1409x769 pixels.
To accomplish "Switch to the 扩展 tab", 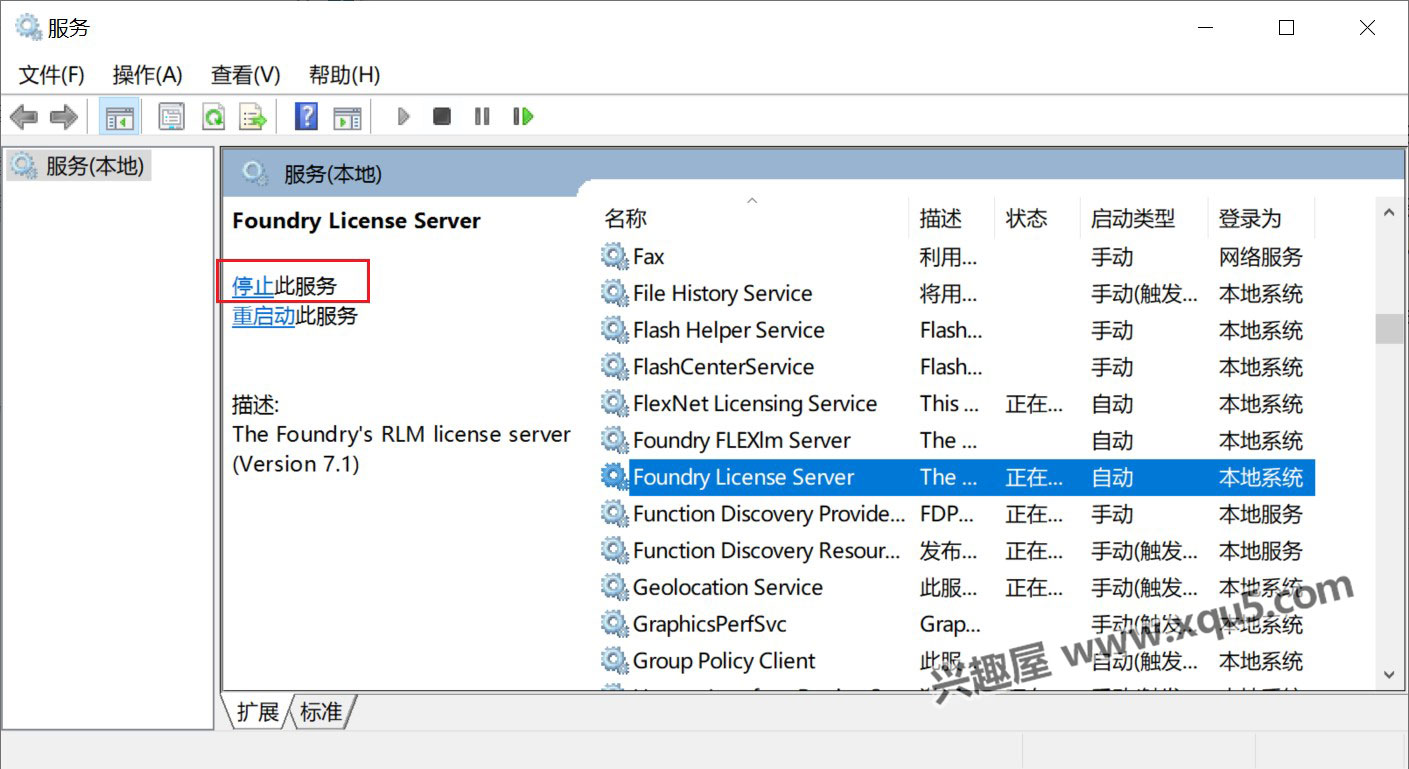I will point(257,712).
